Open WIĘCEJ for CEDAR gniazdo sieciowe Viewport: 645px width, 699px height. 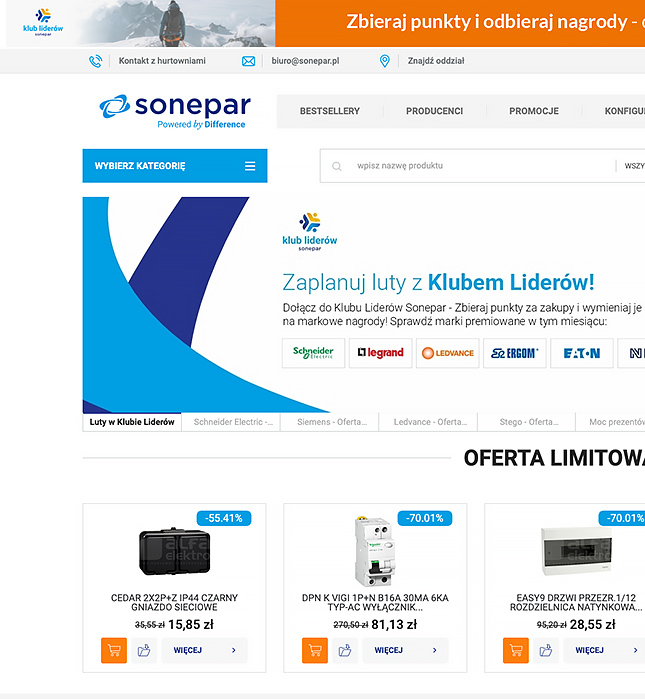(204, 650)
